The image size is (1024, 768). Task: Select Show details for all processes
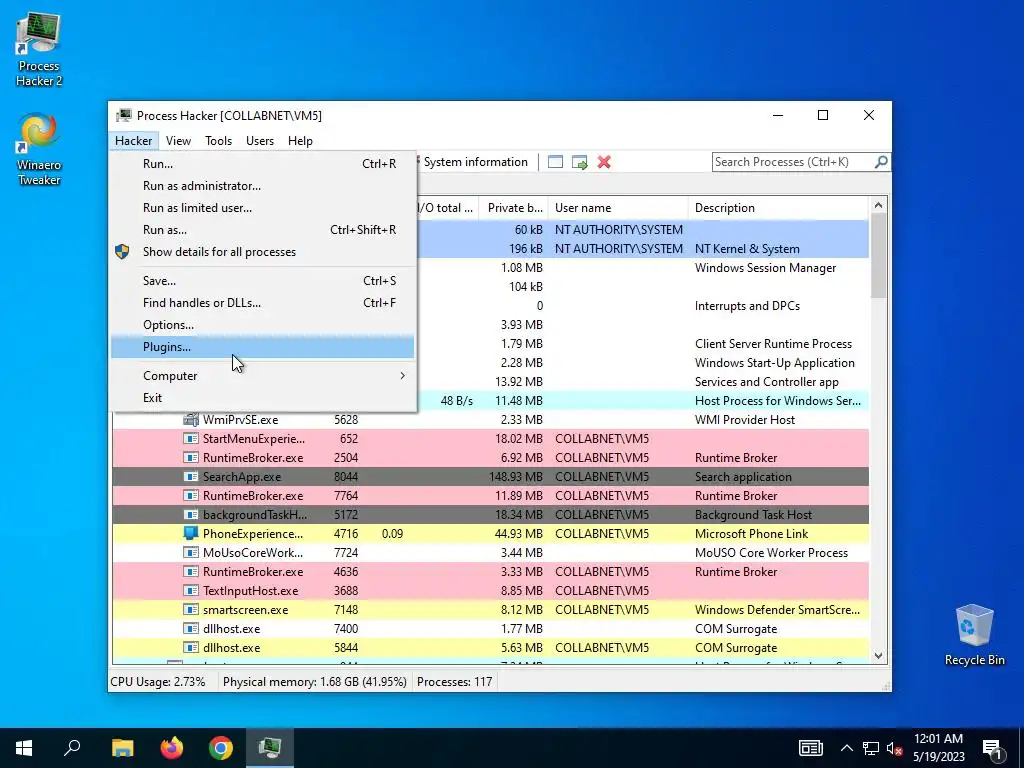pos(263,251)
